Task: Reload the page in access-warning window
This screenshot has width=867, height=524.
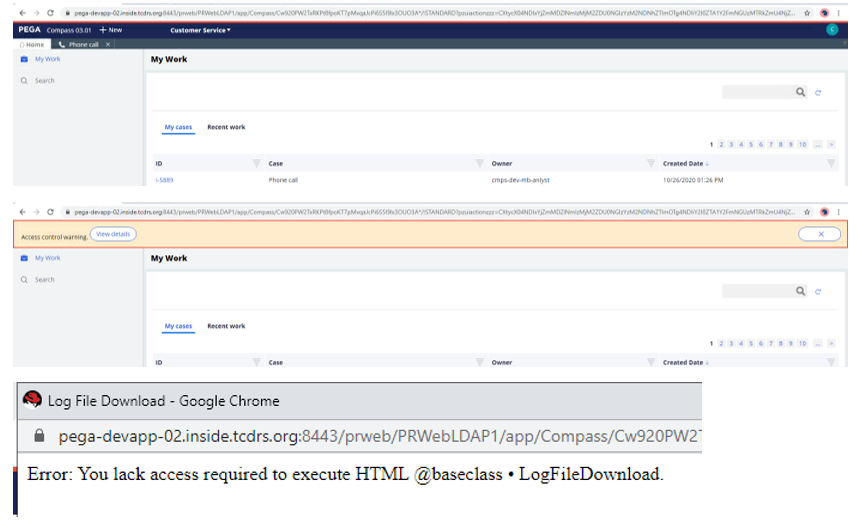Action: [x=50, y=212]
